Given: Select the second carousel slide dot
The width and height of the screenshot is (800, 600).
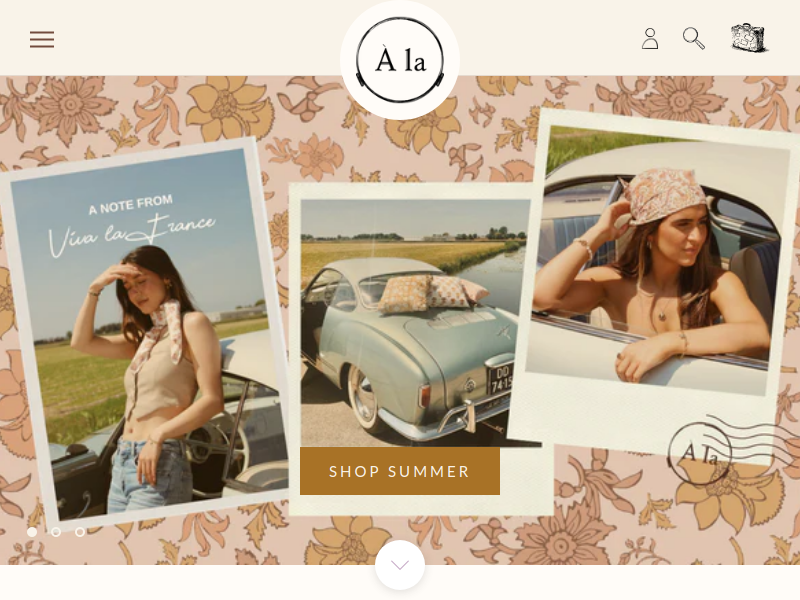Looking at the screenshot, I should pyautogui.click(x=56, y=532).
